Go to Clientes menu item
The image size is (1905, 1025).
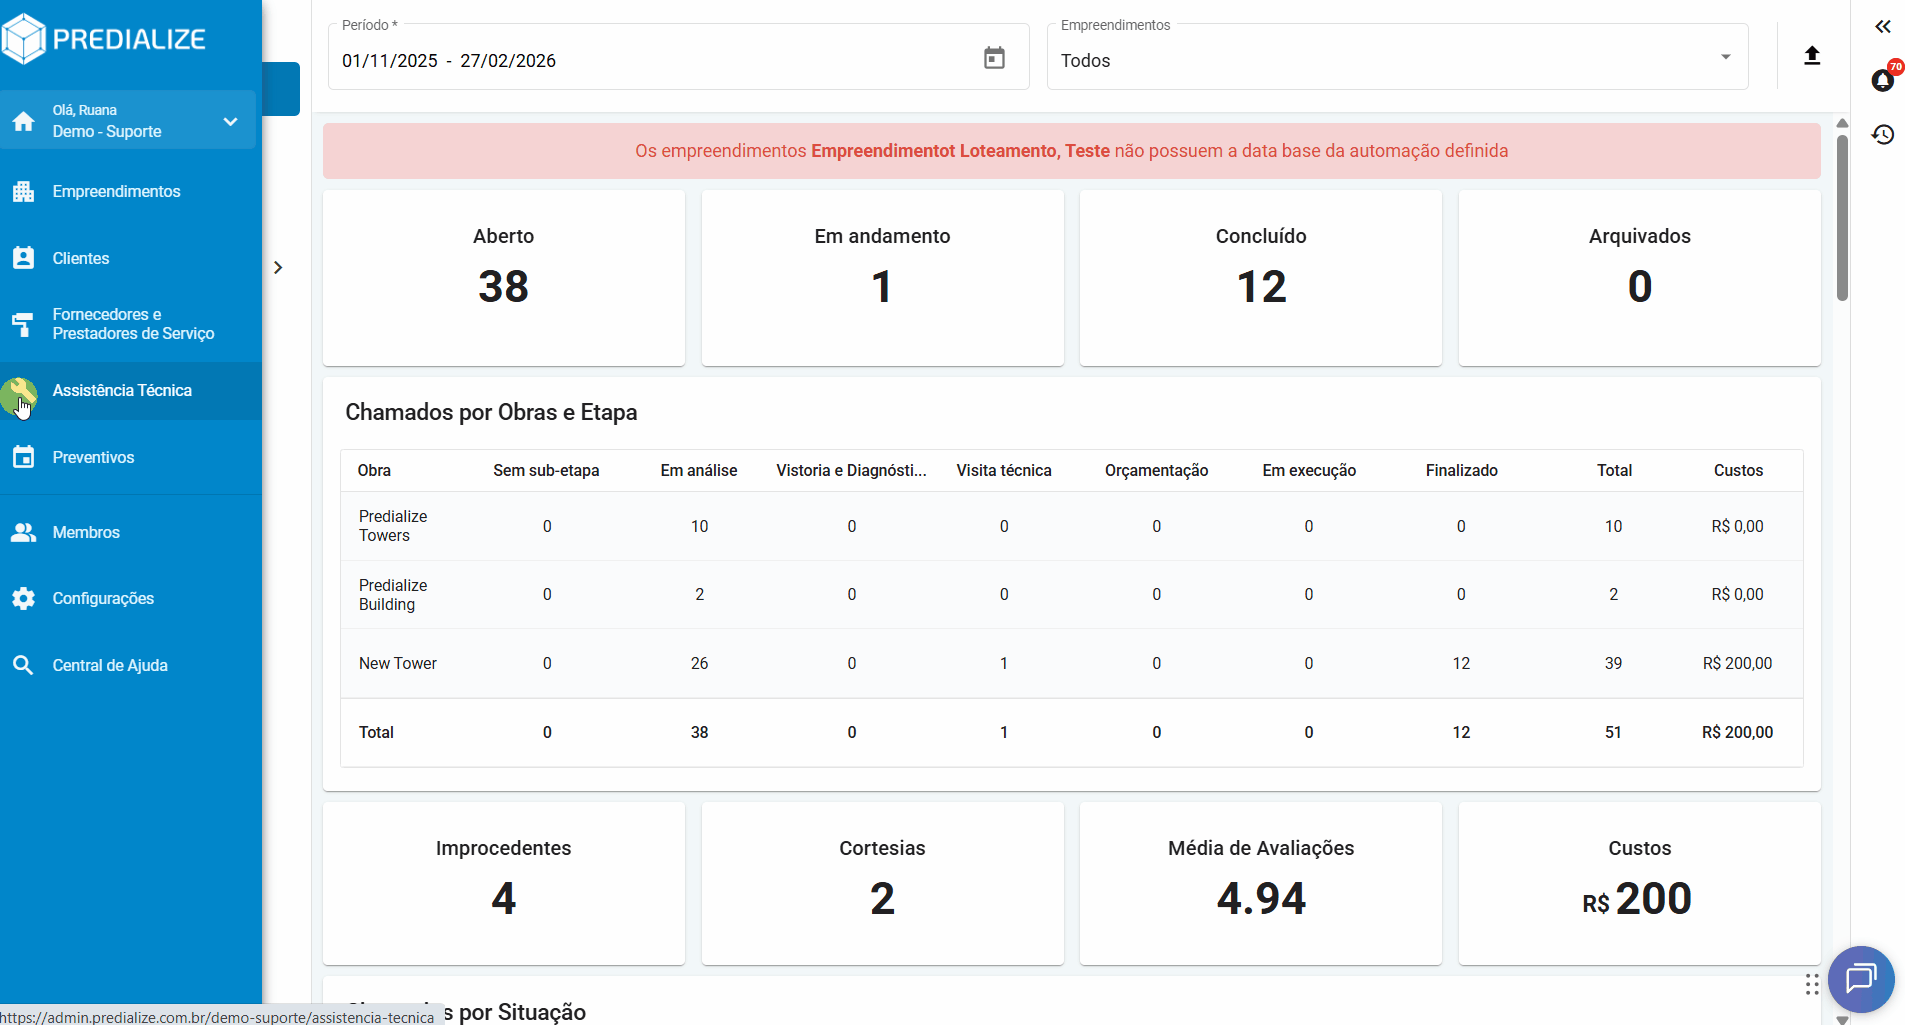click(x=81, y=258)
